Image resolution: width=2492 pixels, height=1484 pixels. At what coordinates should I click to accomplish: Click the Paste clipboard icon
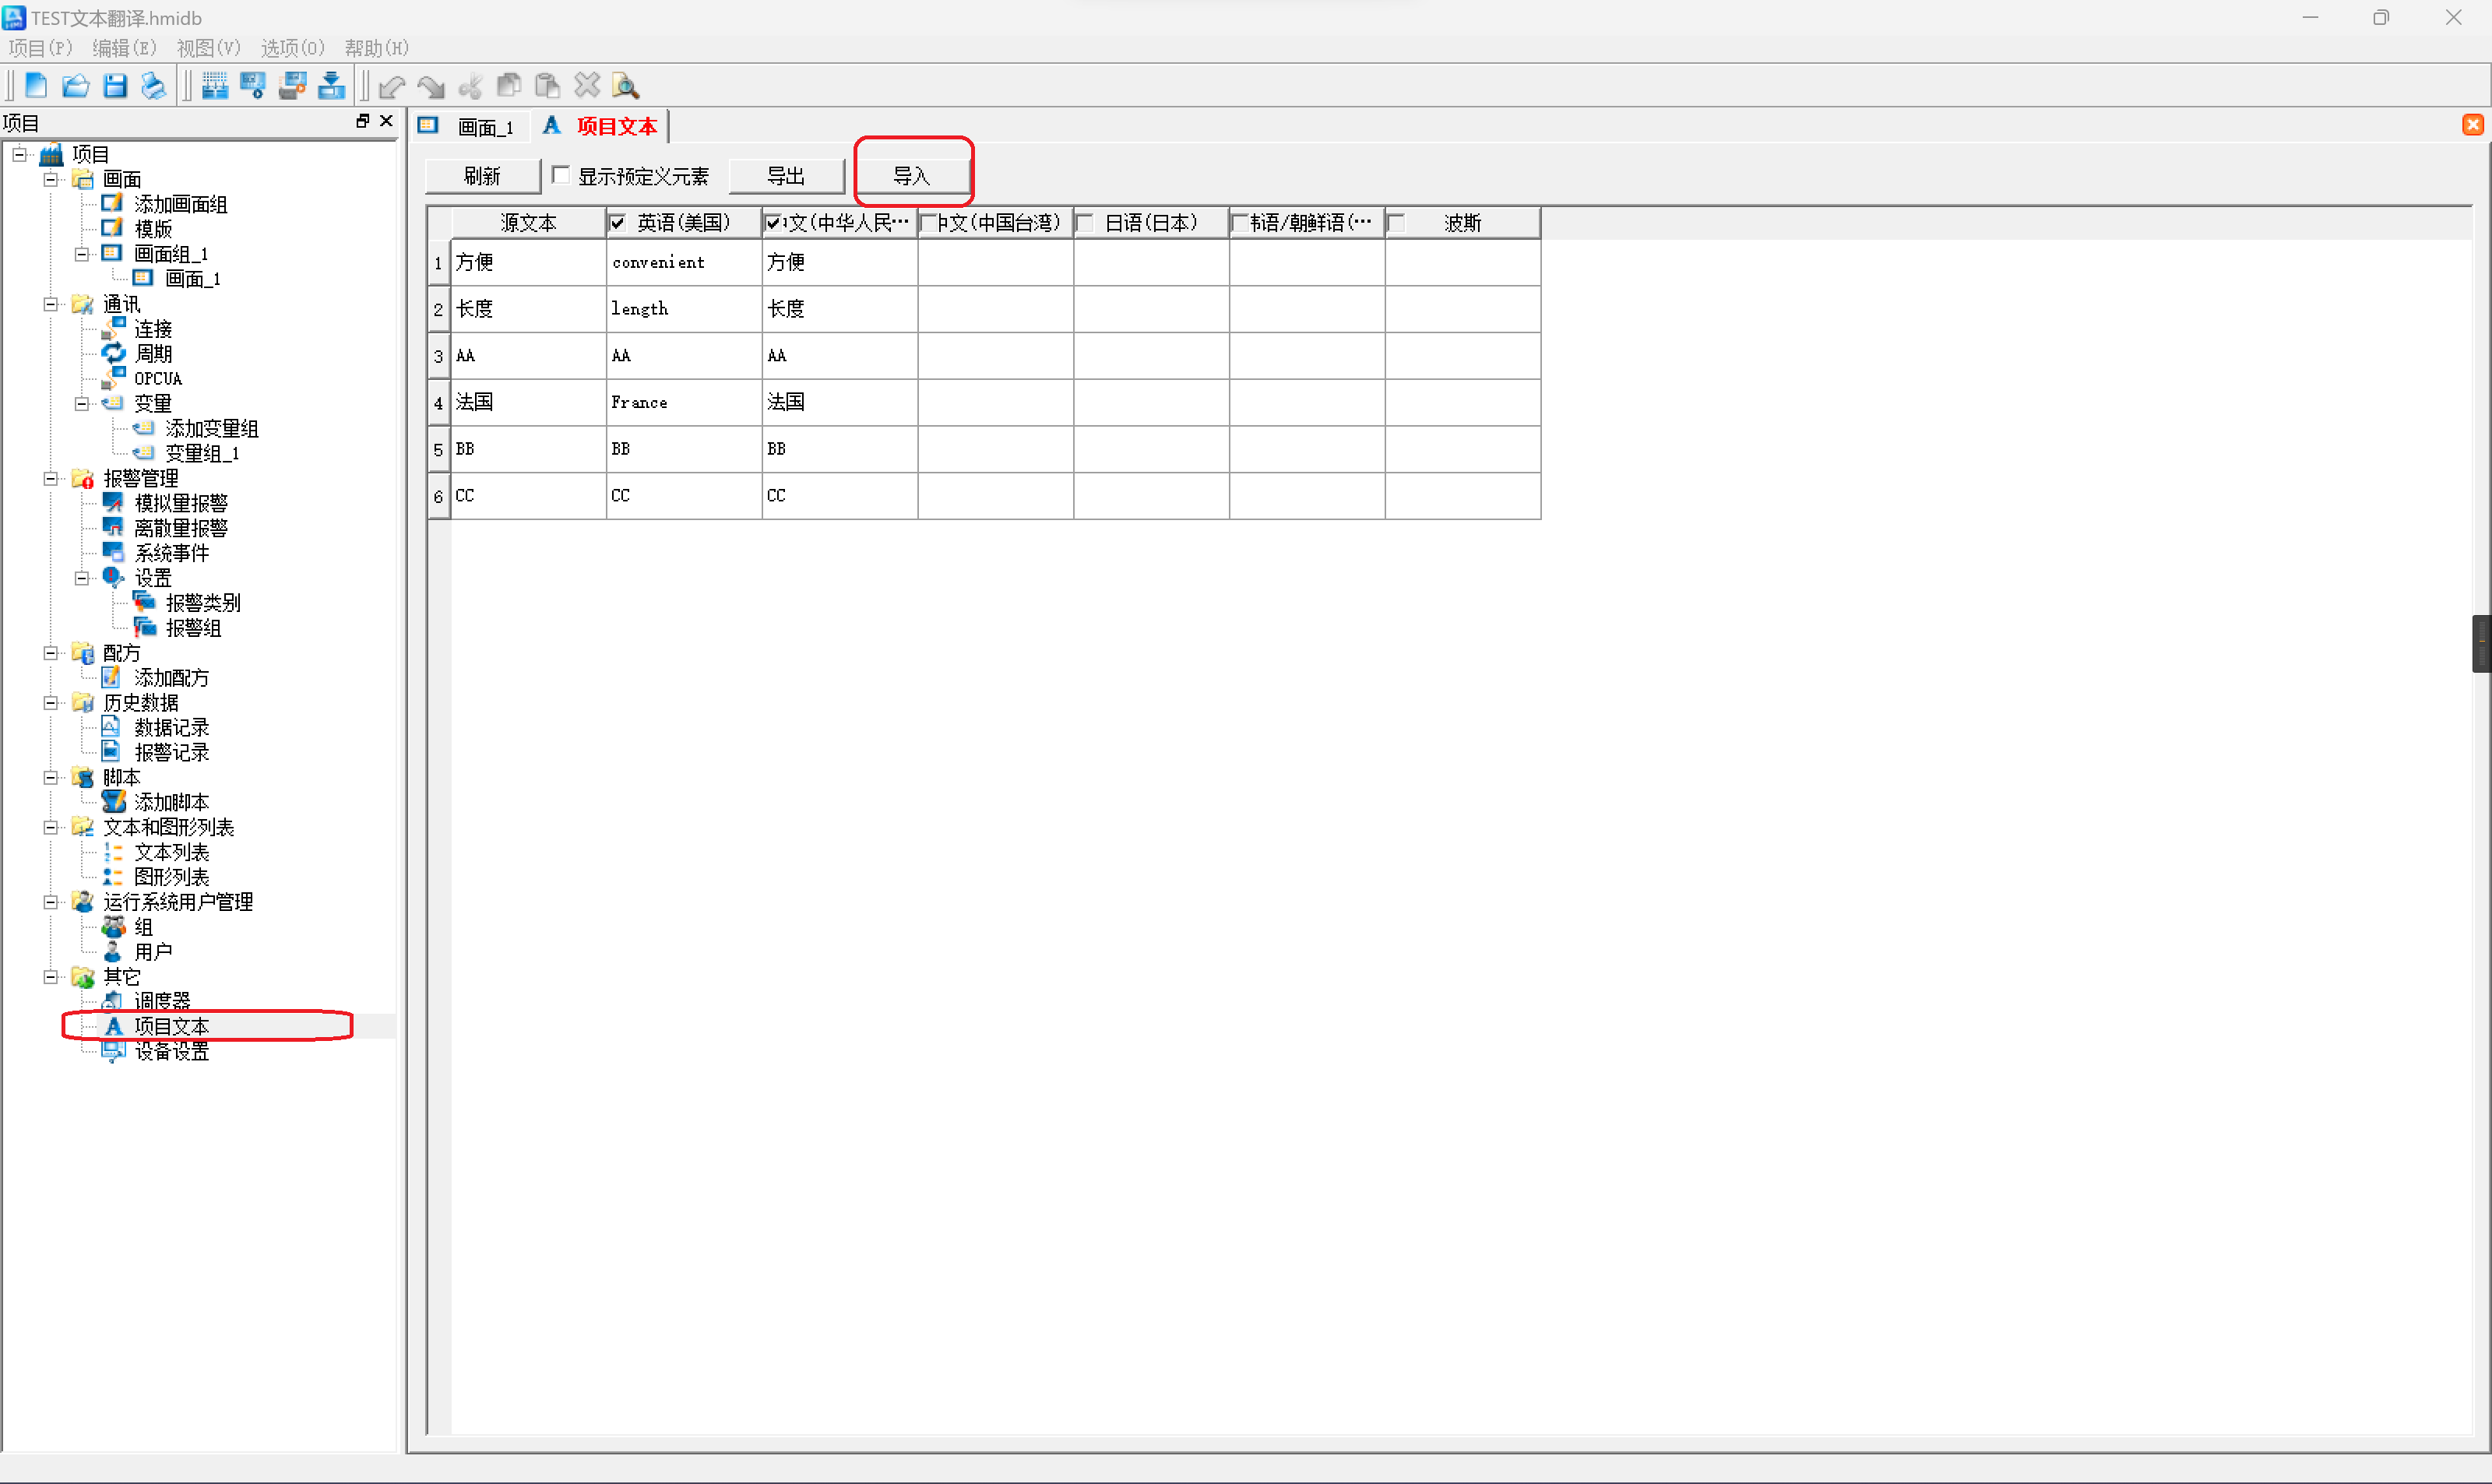coord(547,86)
